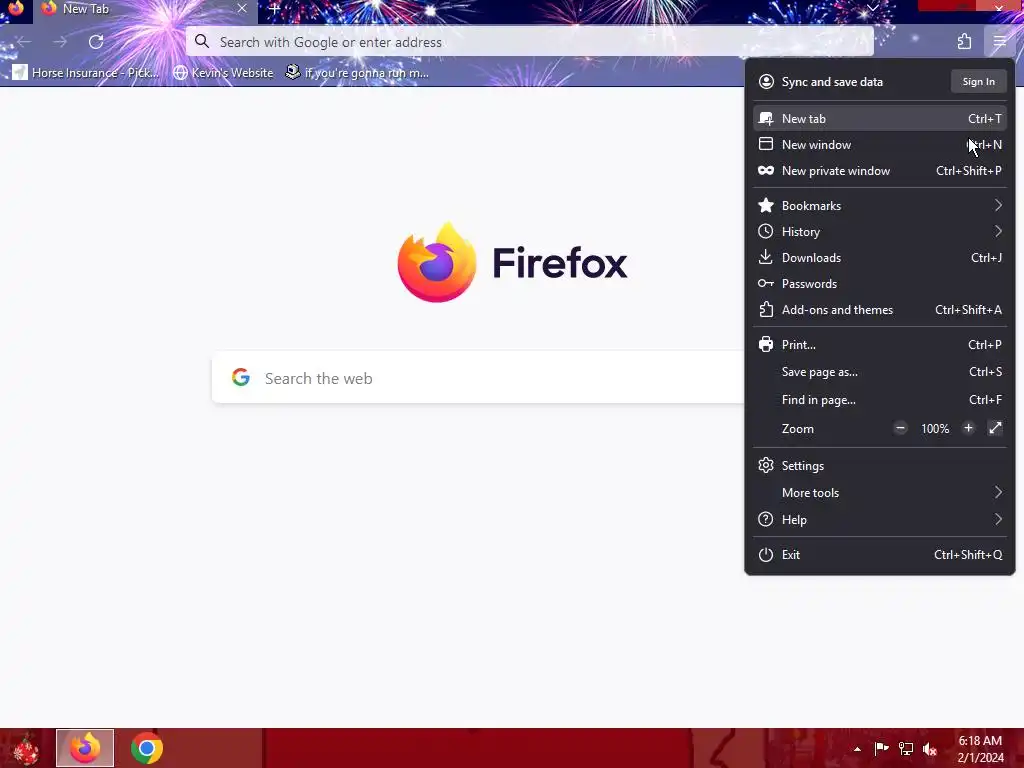Screen dimensions: 1024x768
Task: Zoom in with plus button
Action: [x=968, y=428]
